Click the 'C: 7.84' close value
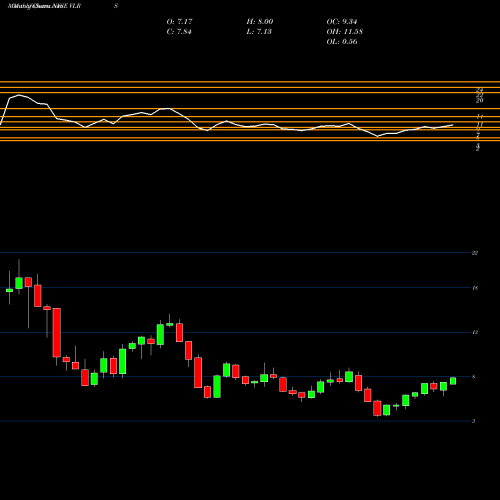The width and height of the screenshot is (500, 500). (x=179, y=32)
